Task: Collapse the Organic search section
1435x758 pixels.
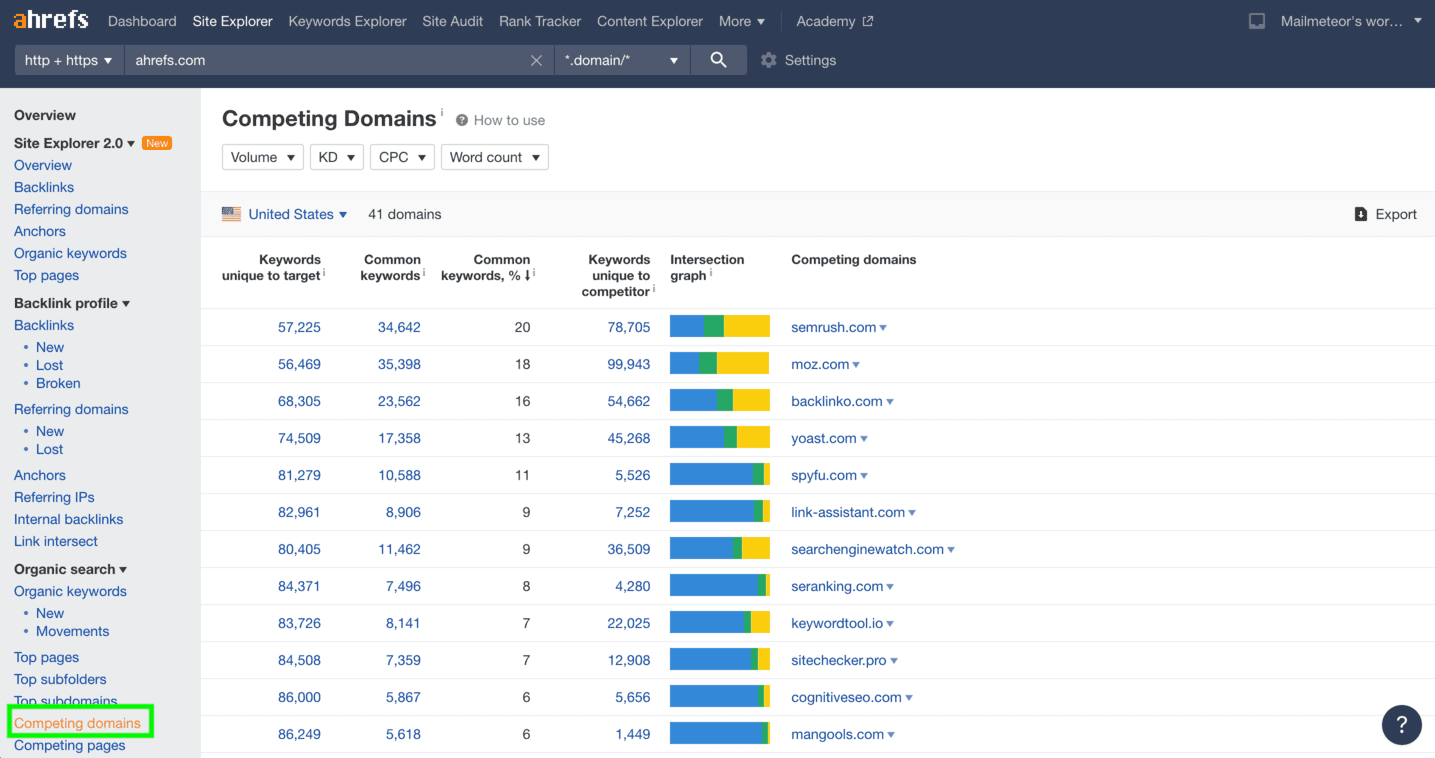Action: click(71, 569)
